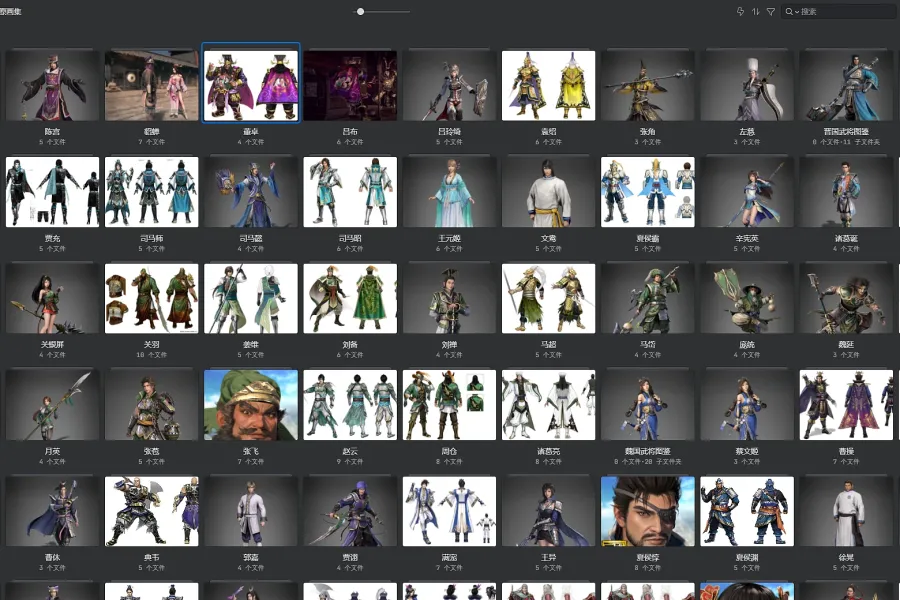Select the 夏侯渊 folder thumbnail
This screenshot has height=600, width=900.
[x=747, y=511]
